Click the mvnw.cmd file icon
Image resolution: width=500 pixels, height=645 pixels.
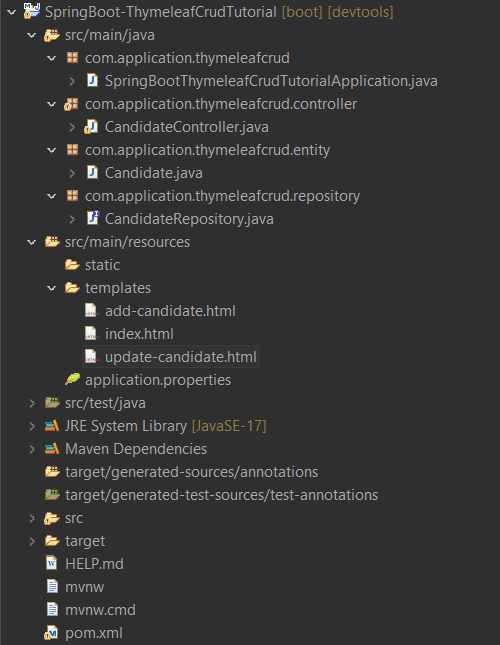(x=52, y=609)
